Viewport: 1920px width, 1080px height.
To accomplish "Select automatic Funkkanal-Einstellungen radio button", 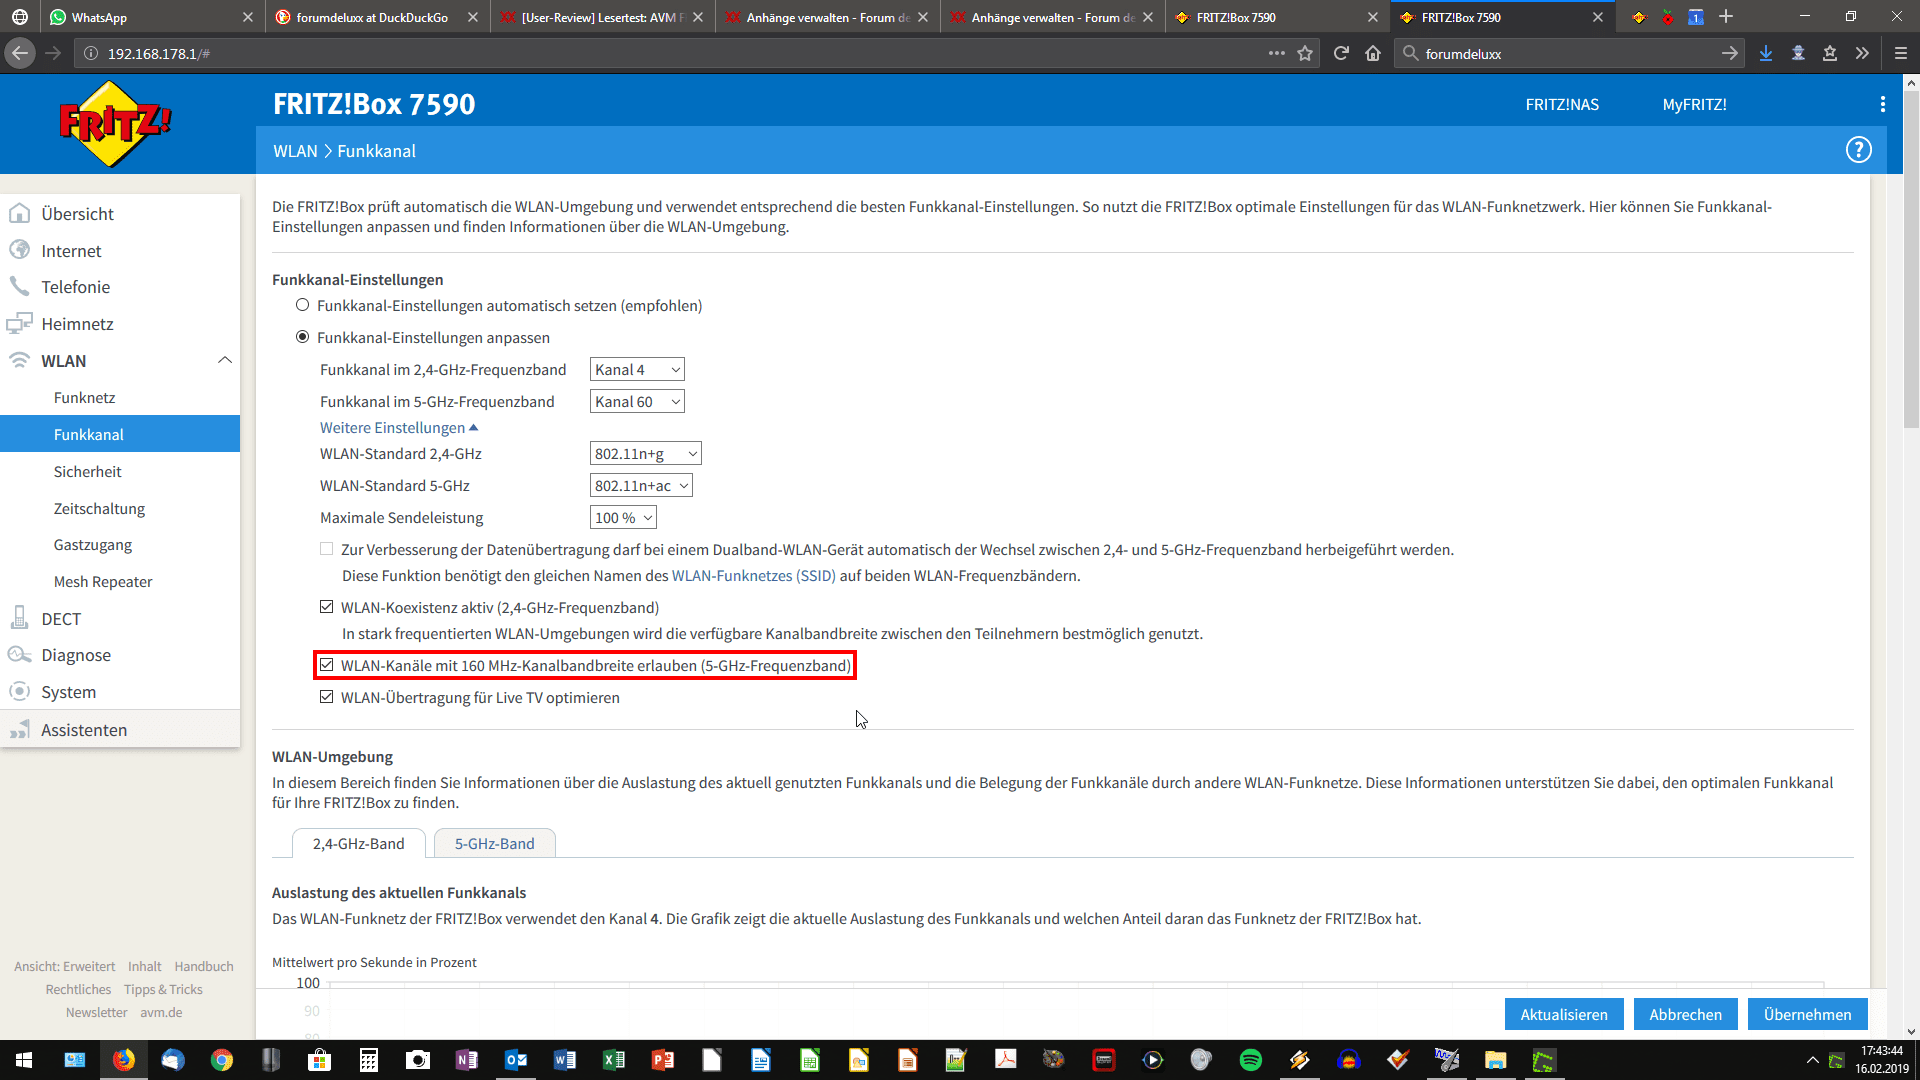I will 302,305.
